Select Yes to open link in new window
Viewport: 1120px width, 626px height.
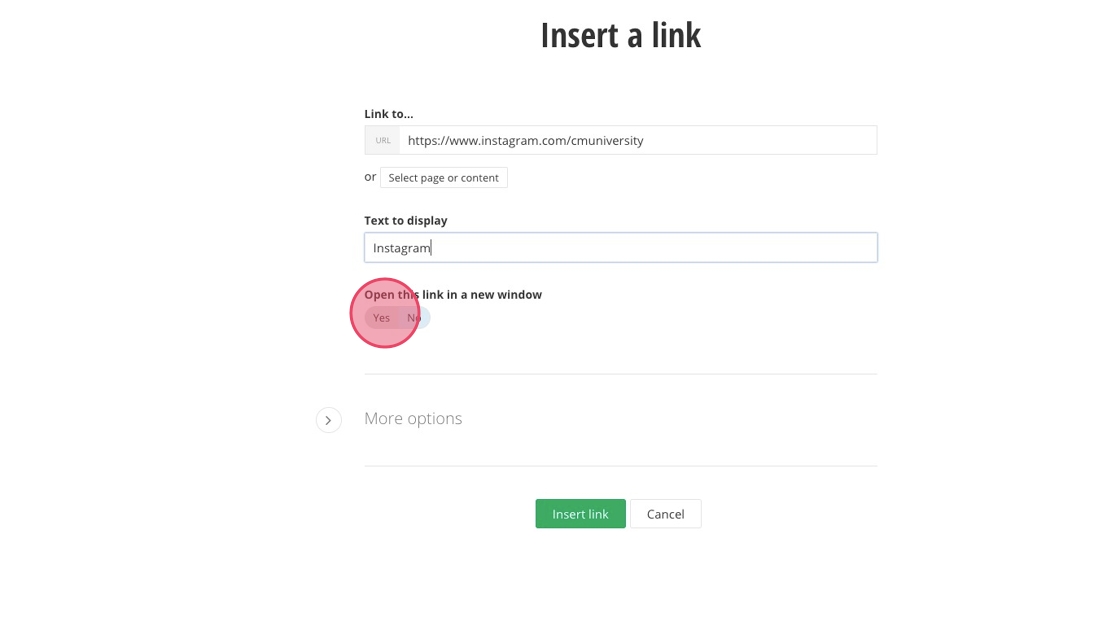pos(380,318)
